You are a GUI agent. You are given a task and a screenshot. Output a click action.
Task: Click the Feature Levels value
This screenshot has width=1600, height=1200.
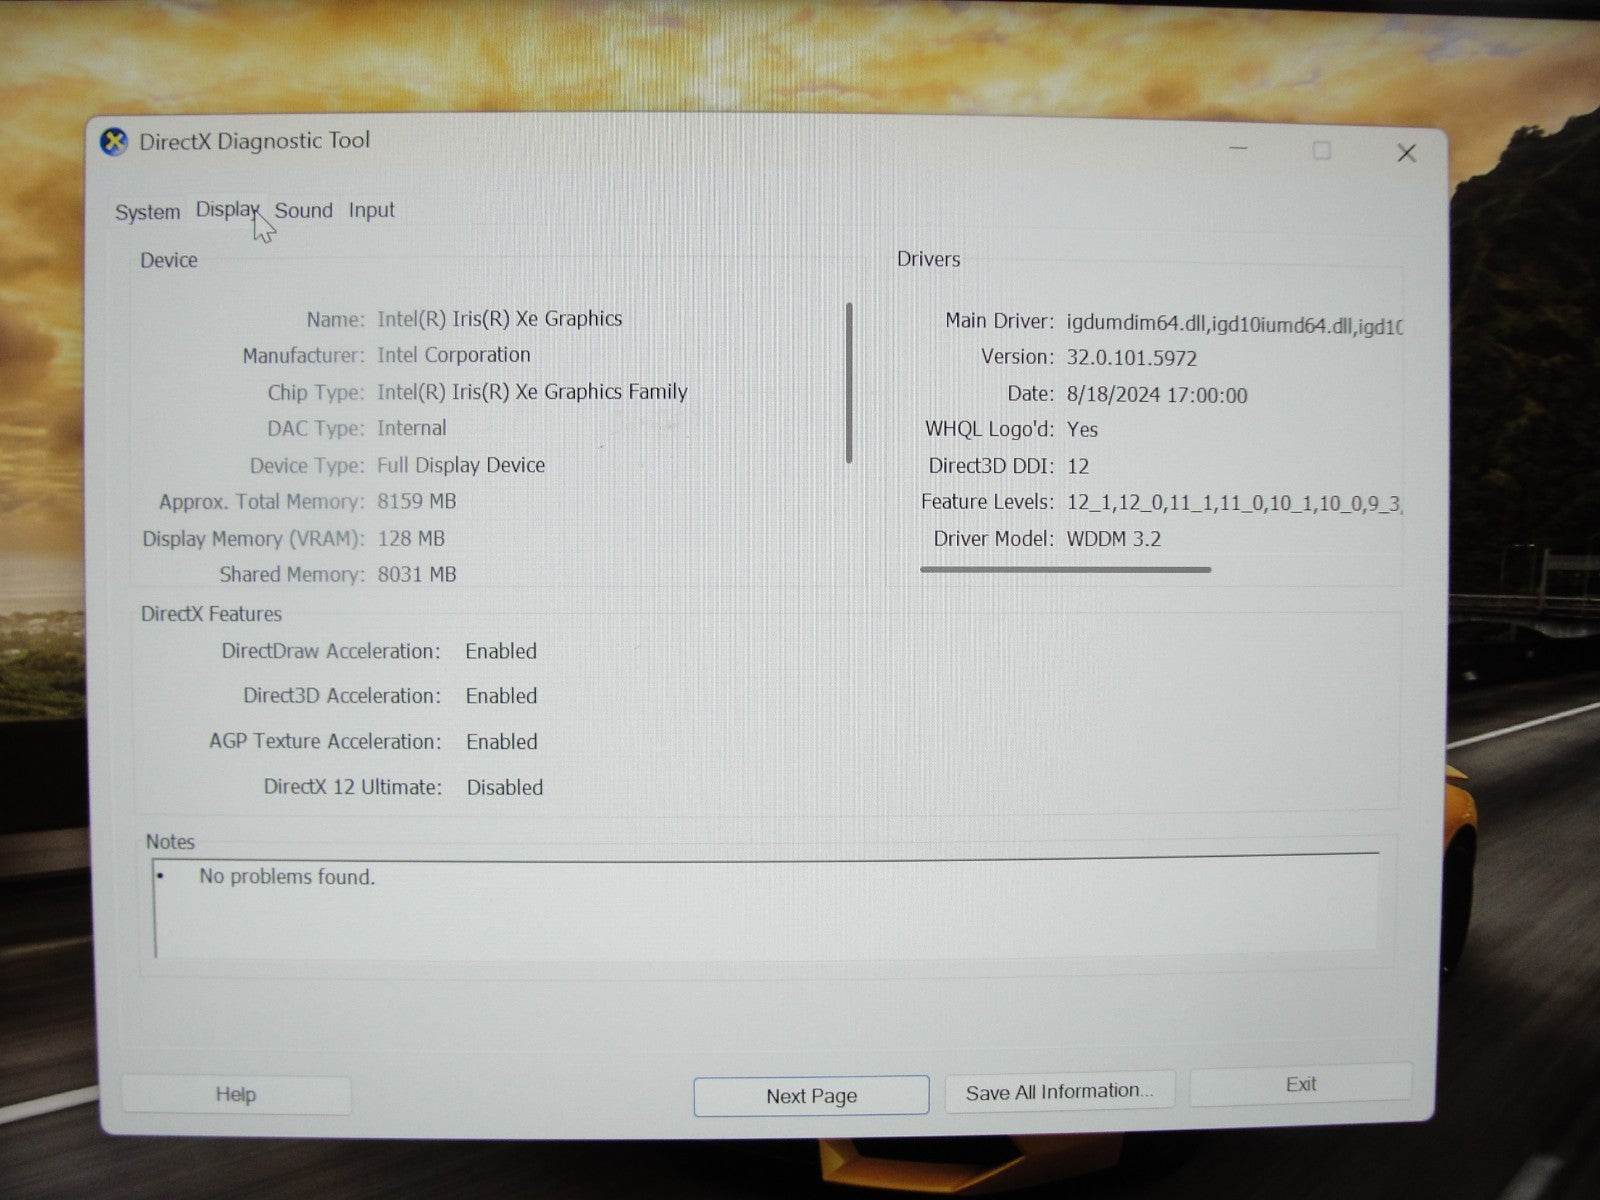[1230, 502]
